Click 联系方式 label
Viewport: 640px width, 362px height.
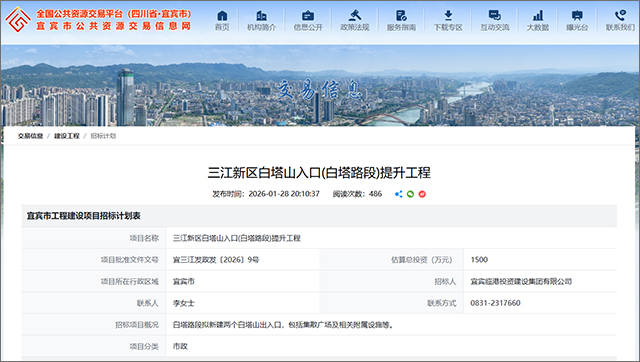click(442, 303)
